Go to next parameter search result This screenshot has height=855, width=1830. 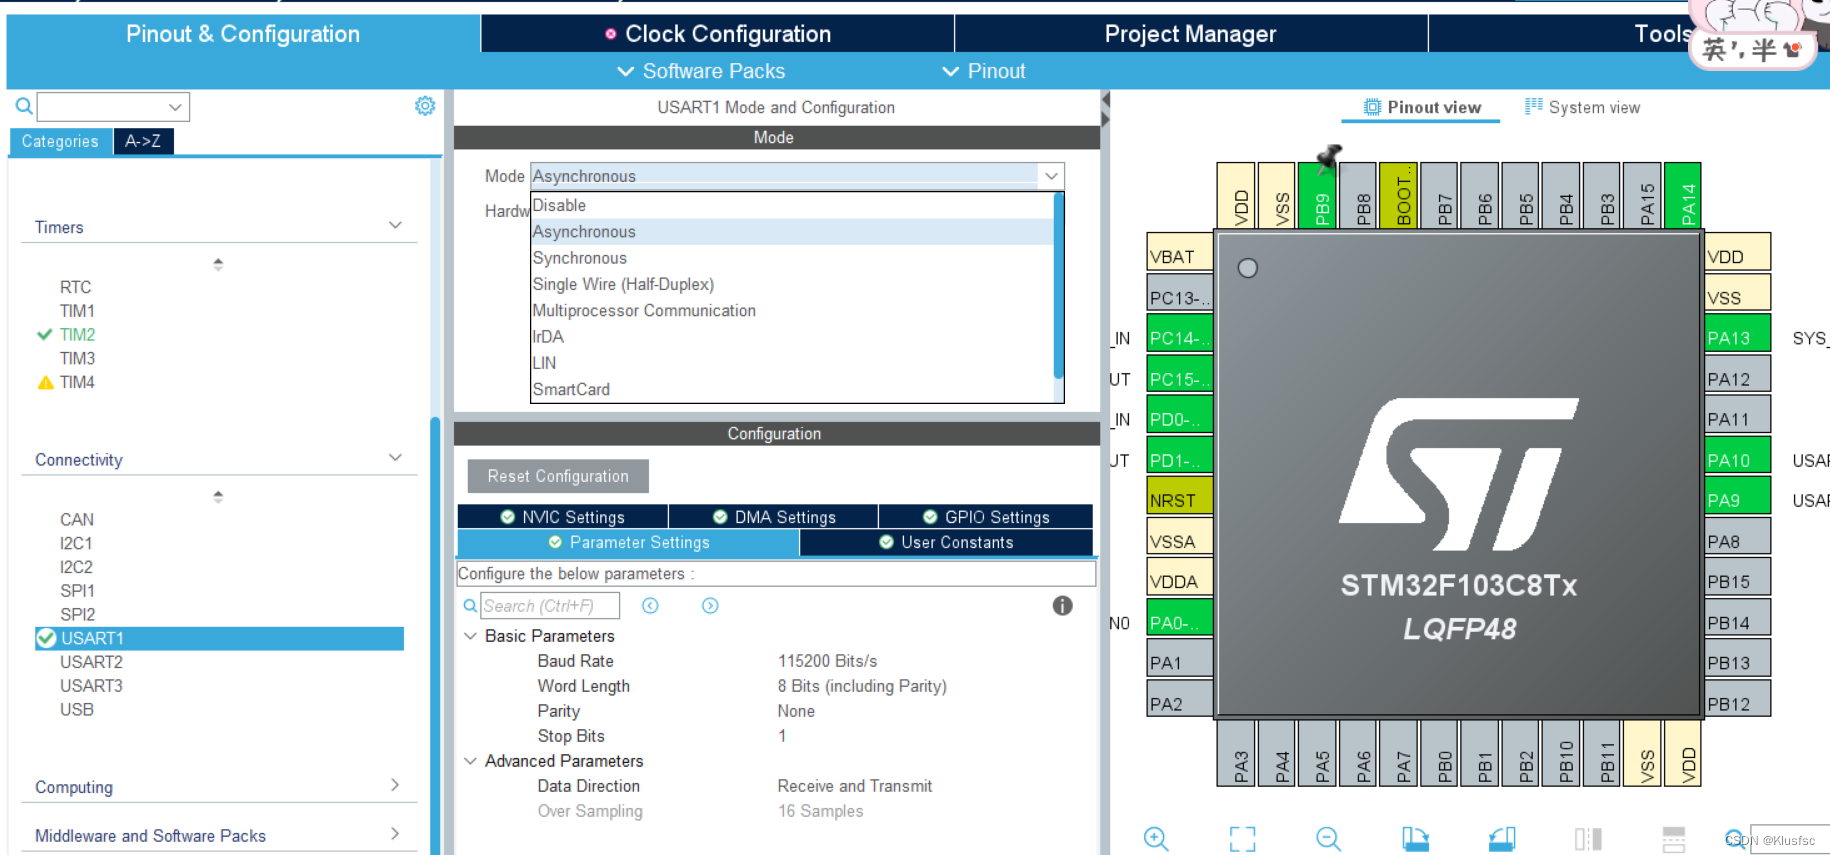[x=710, y=606]
